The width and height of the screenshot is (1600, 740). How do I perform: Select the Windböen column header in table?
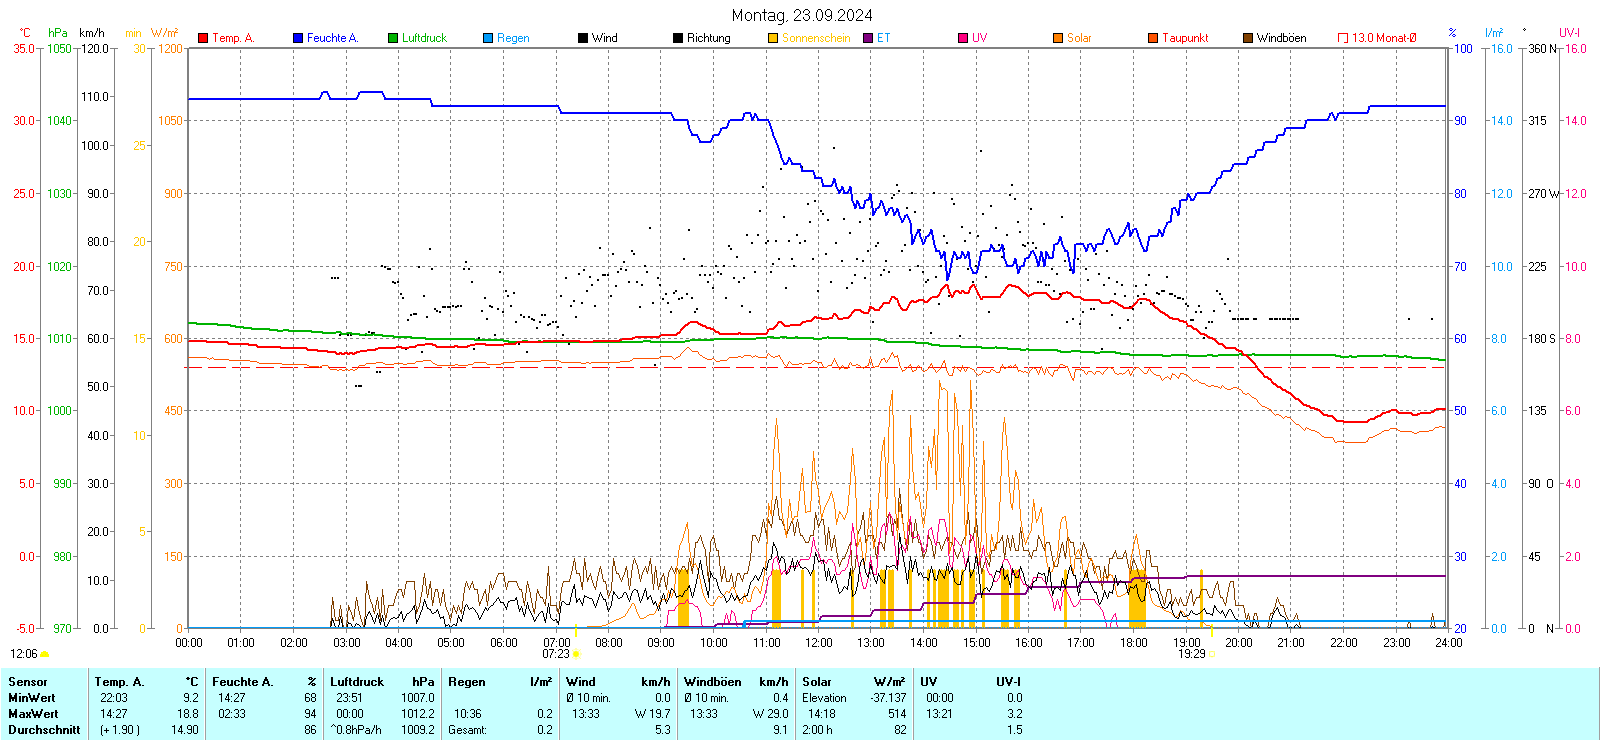tap(713, 682)
